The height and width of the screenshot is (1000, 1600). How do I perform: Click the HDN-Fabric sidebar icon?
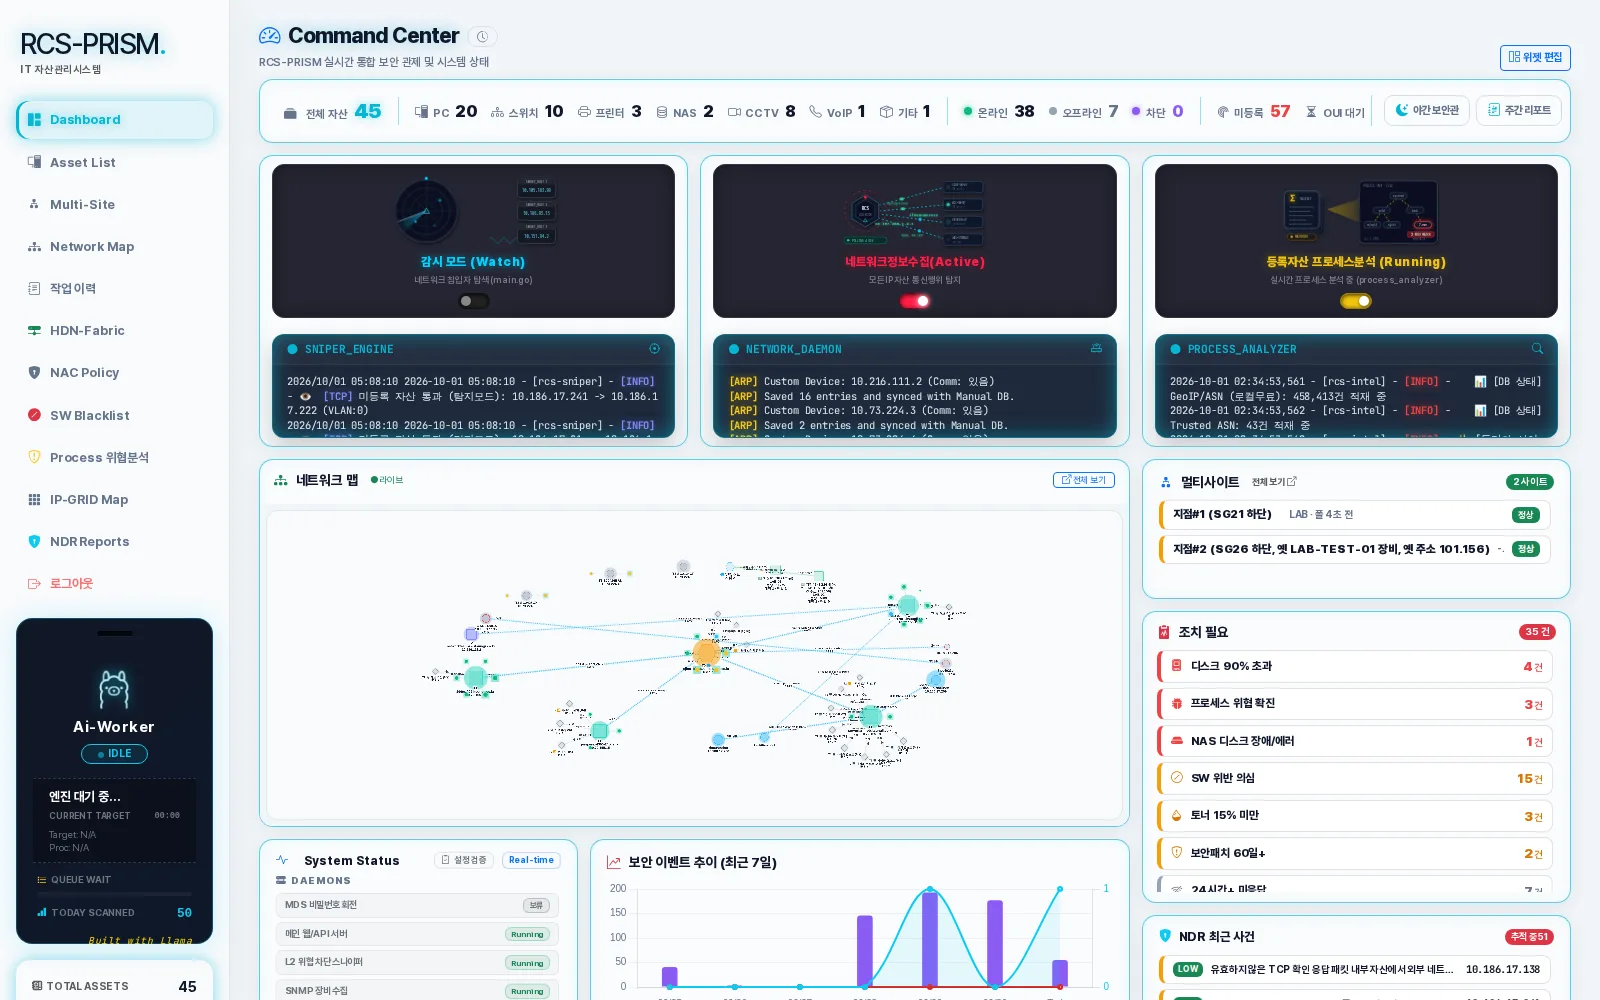point(34,330)
